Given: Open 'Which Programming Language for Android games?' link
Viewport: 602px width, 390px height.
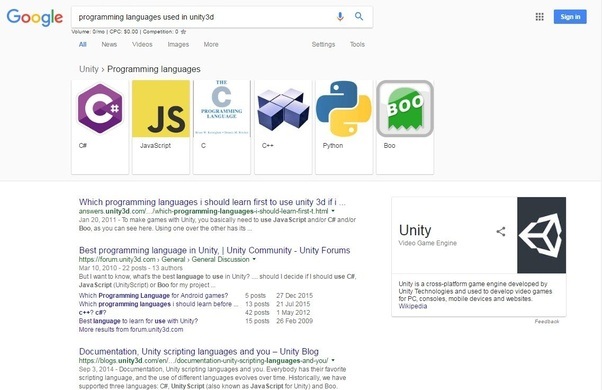Looking at the screenshot, I should [x=153, y=296].
